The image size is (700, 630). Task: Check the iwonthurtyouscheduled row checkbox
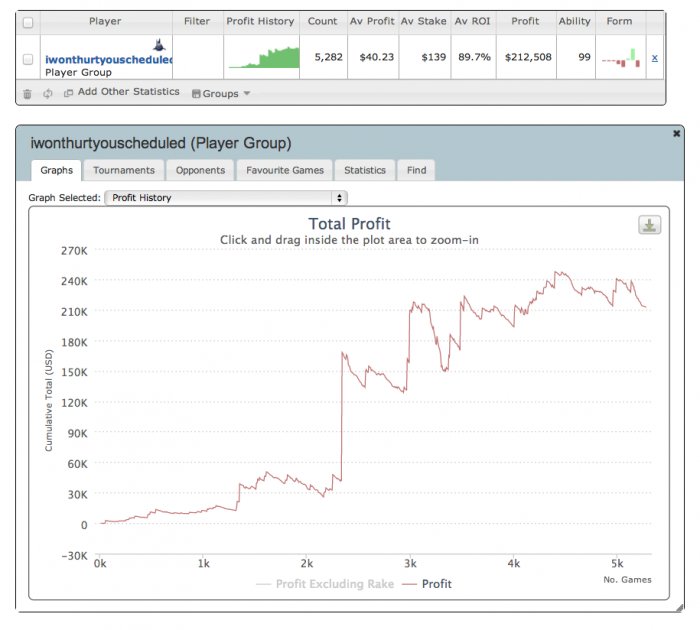pos(28,59)
